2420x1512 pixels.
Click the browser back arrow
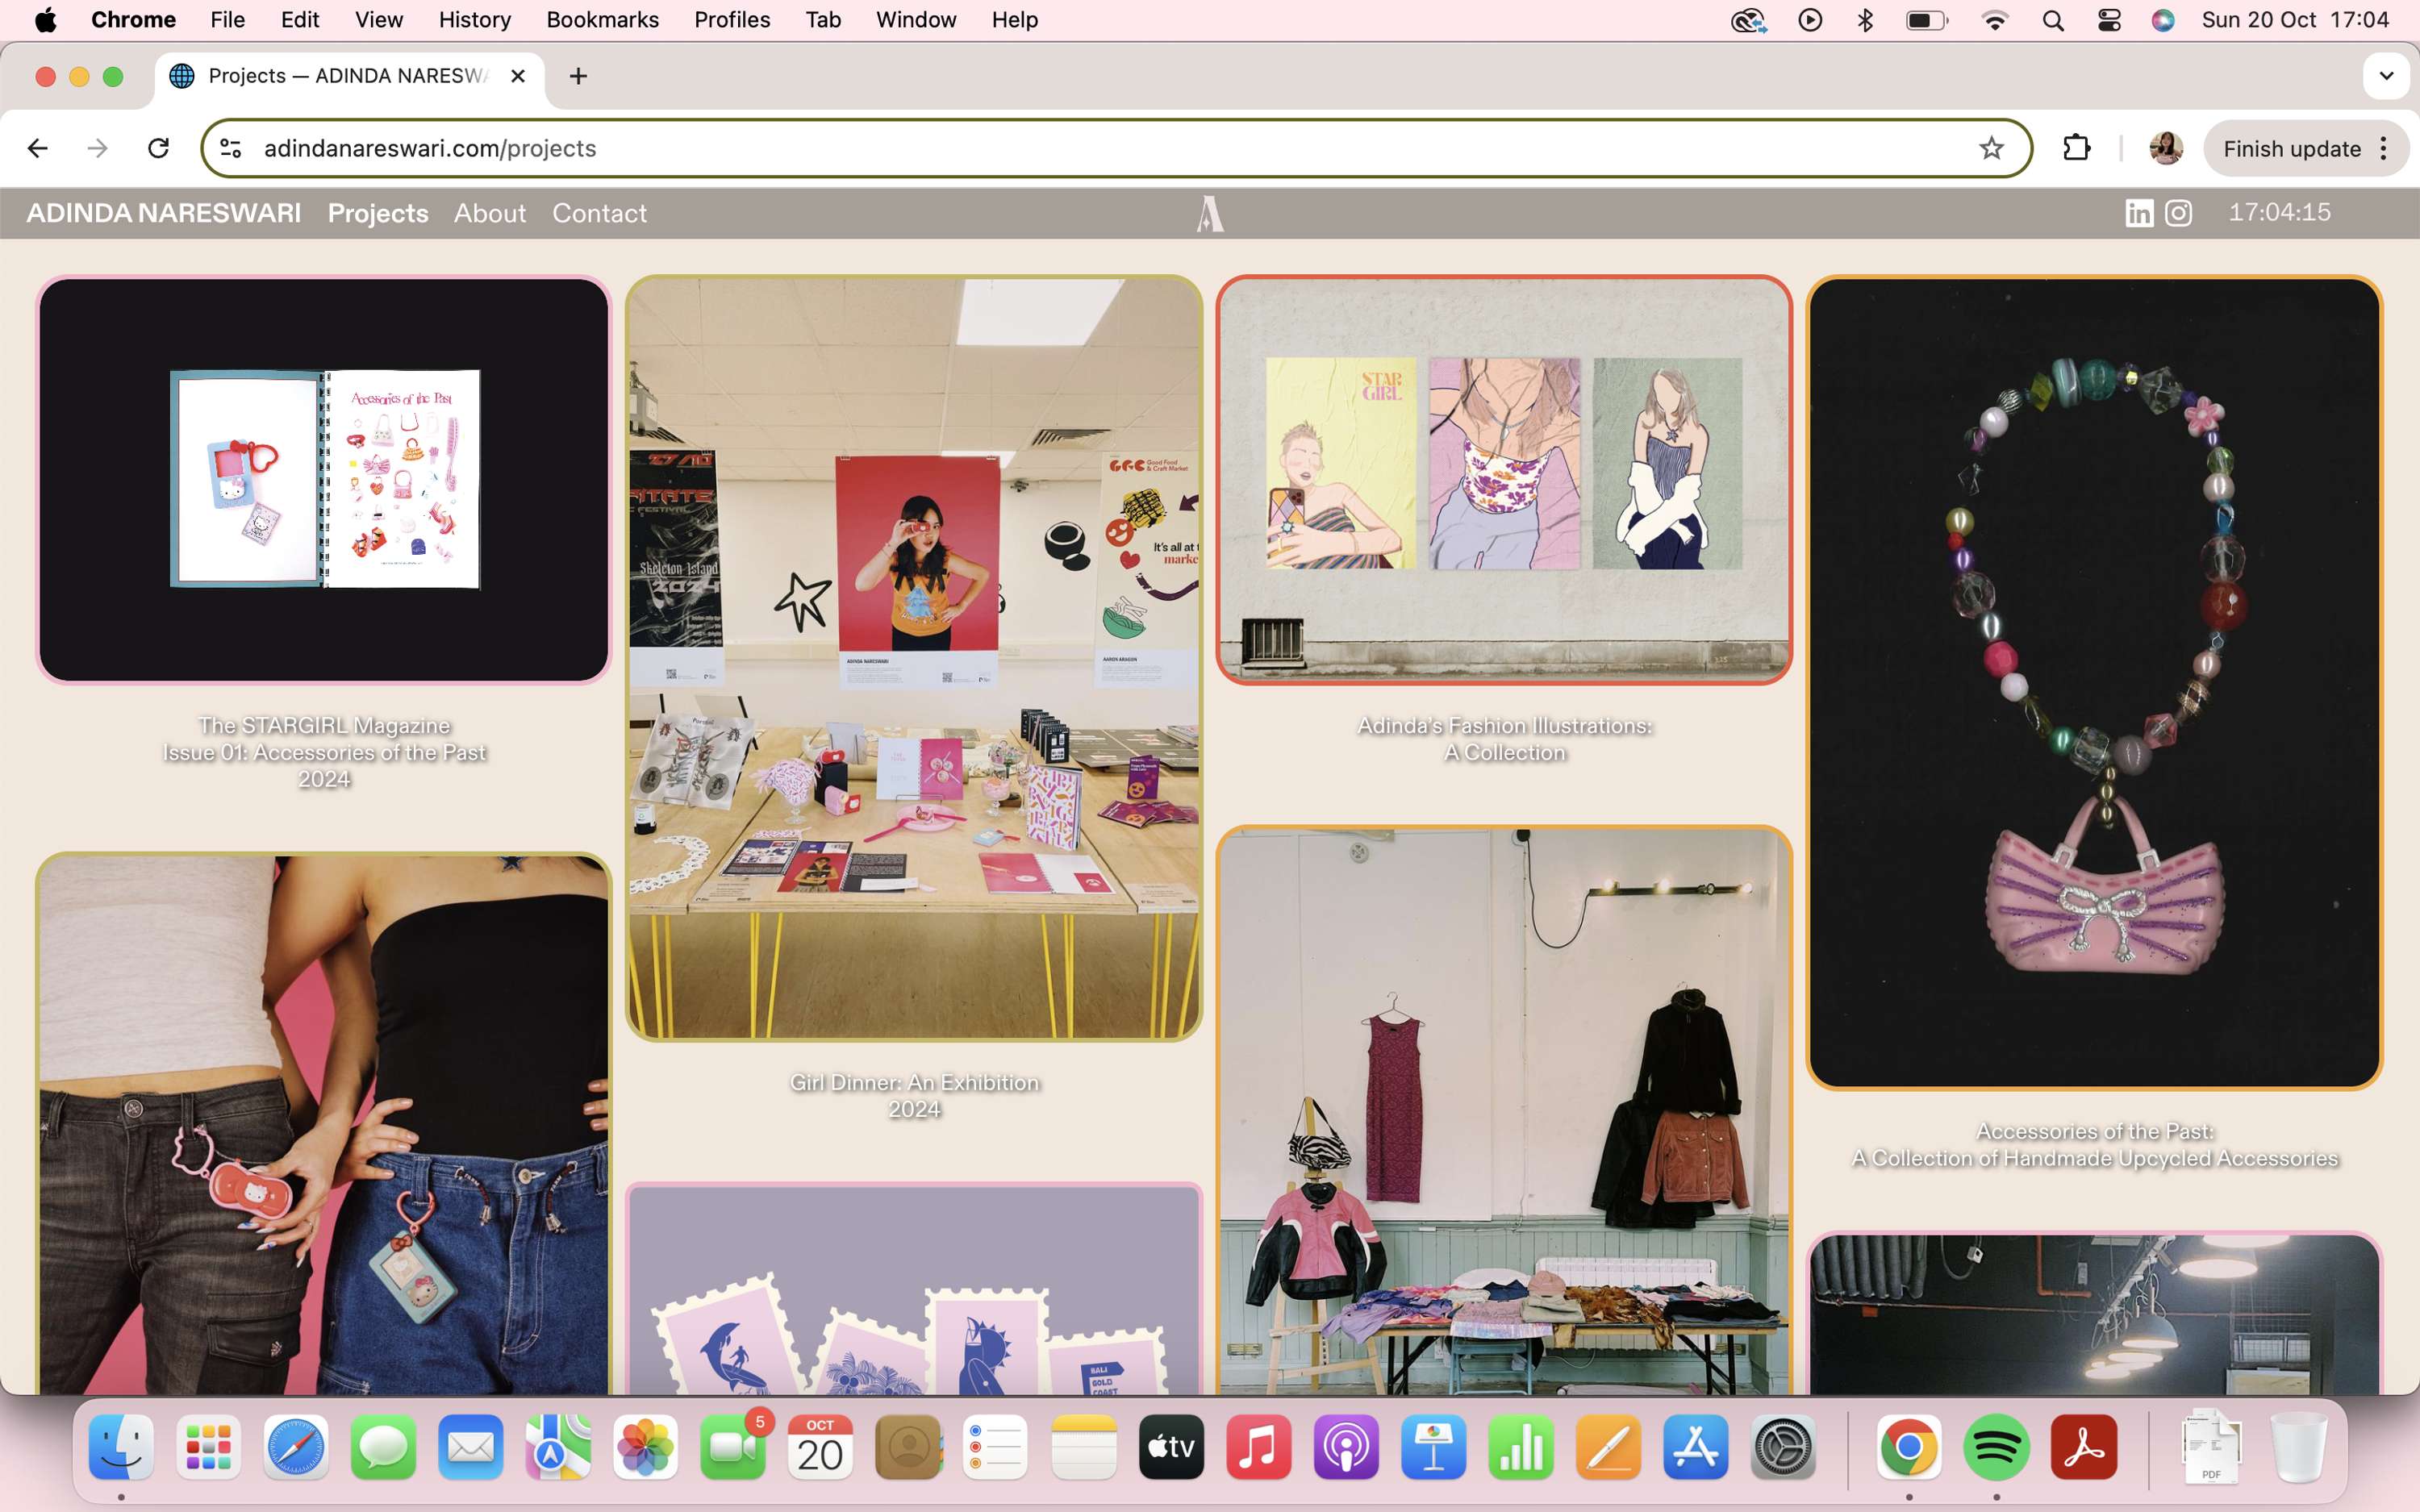38,148
